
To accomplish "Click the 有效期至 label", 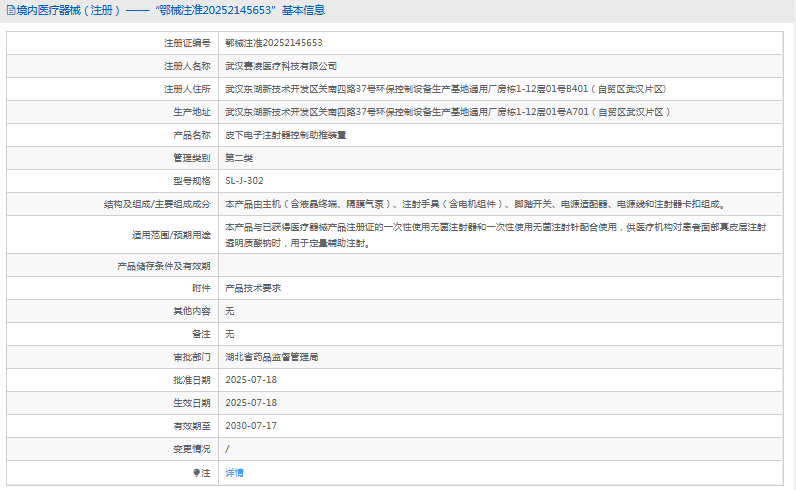I will 191,426.
